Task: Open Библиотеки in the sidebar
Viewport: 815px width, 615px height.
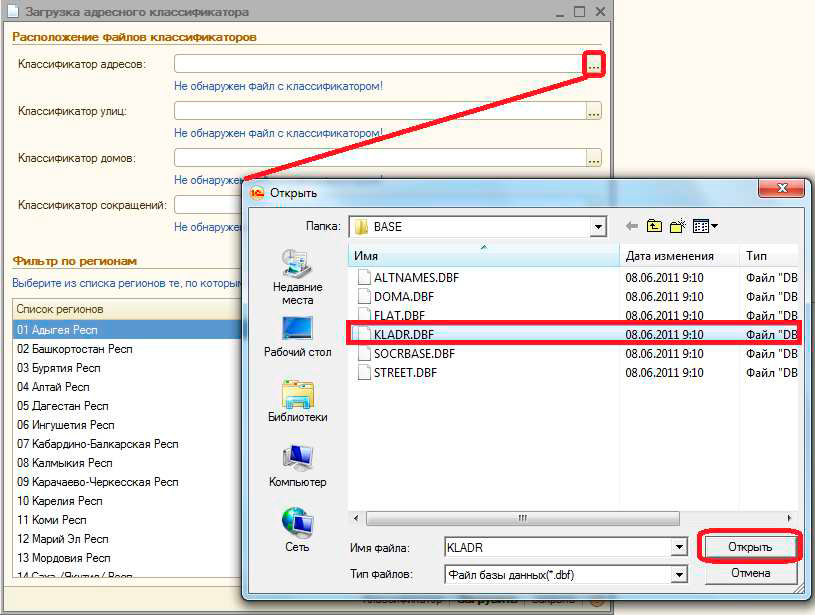Action: pos(297,402)
